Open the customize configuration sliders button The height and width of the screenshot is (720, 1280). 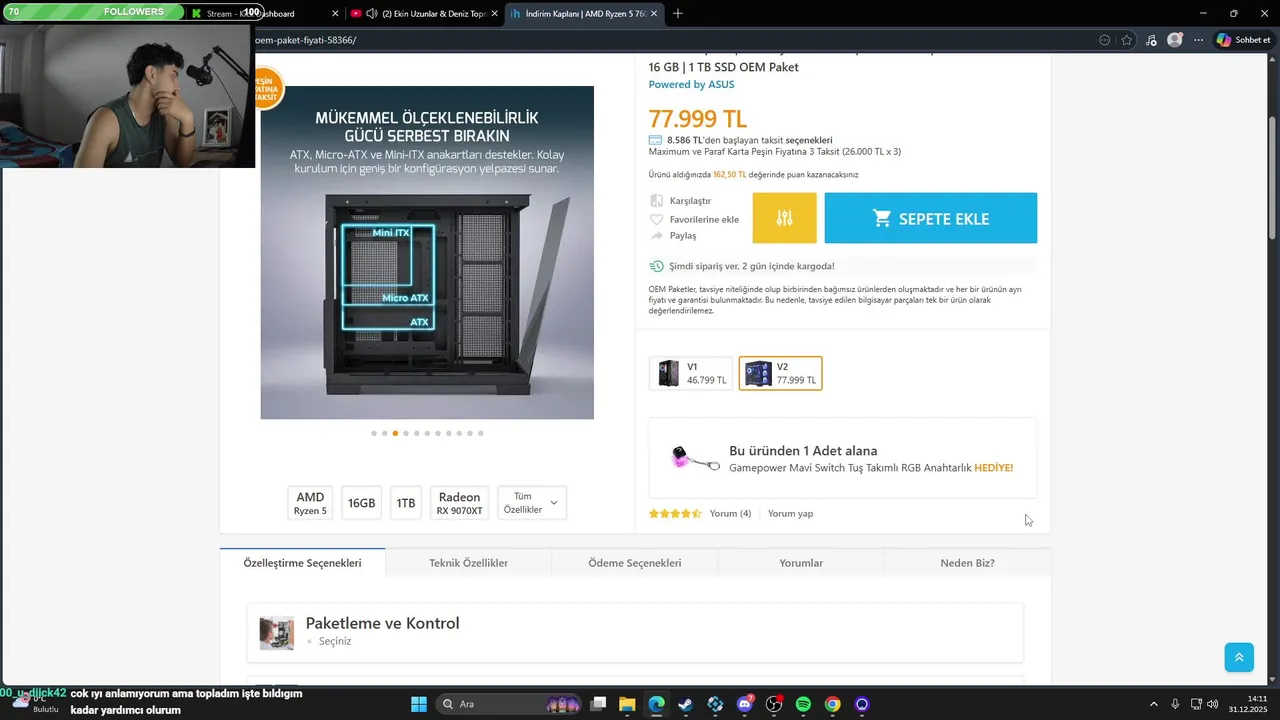(784, 218)
